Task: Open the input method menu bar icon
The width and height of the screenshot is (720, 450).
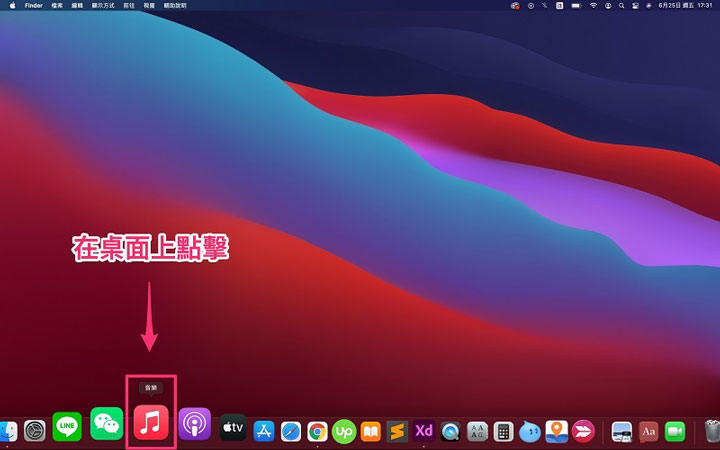Action: click(559, 6)
